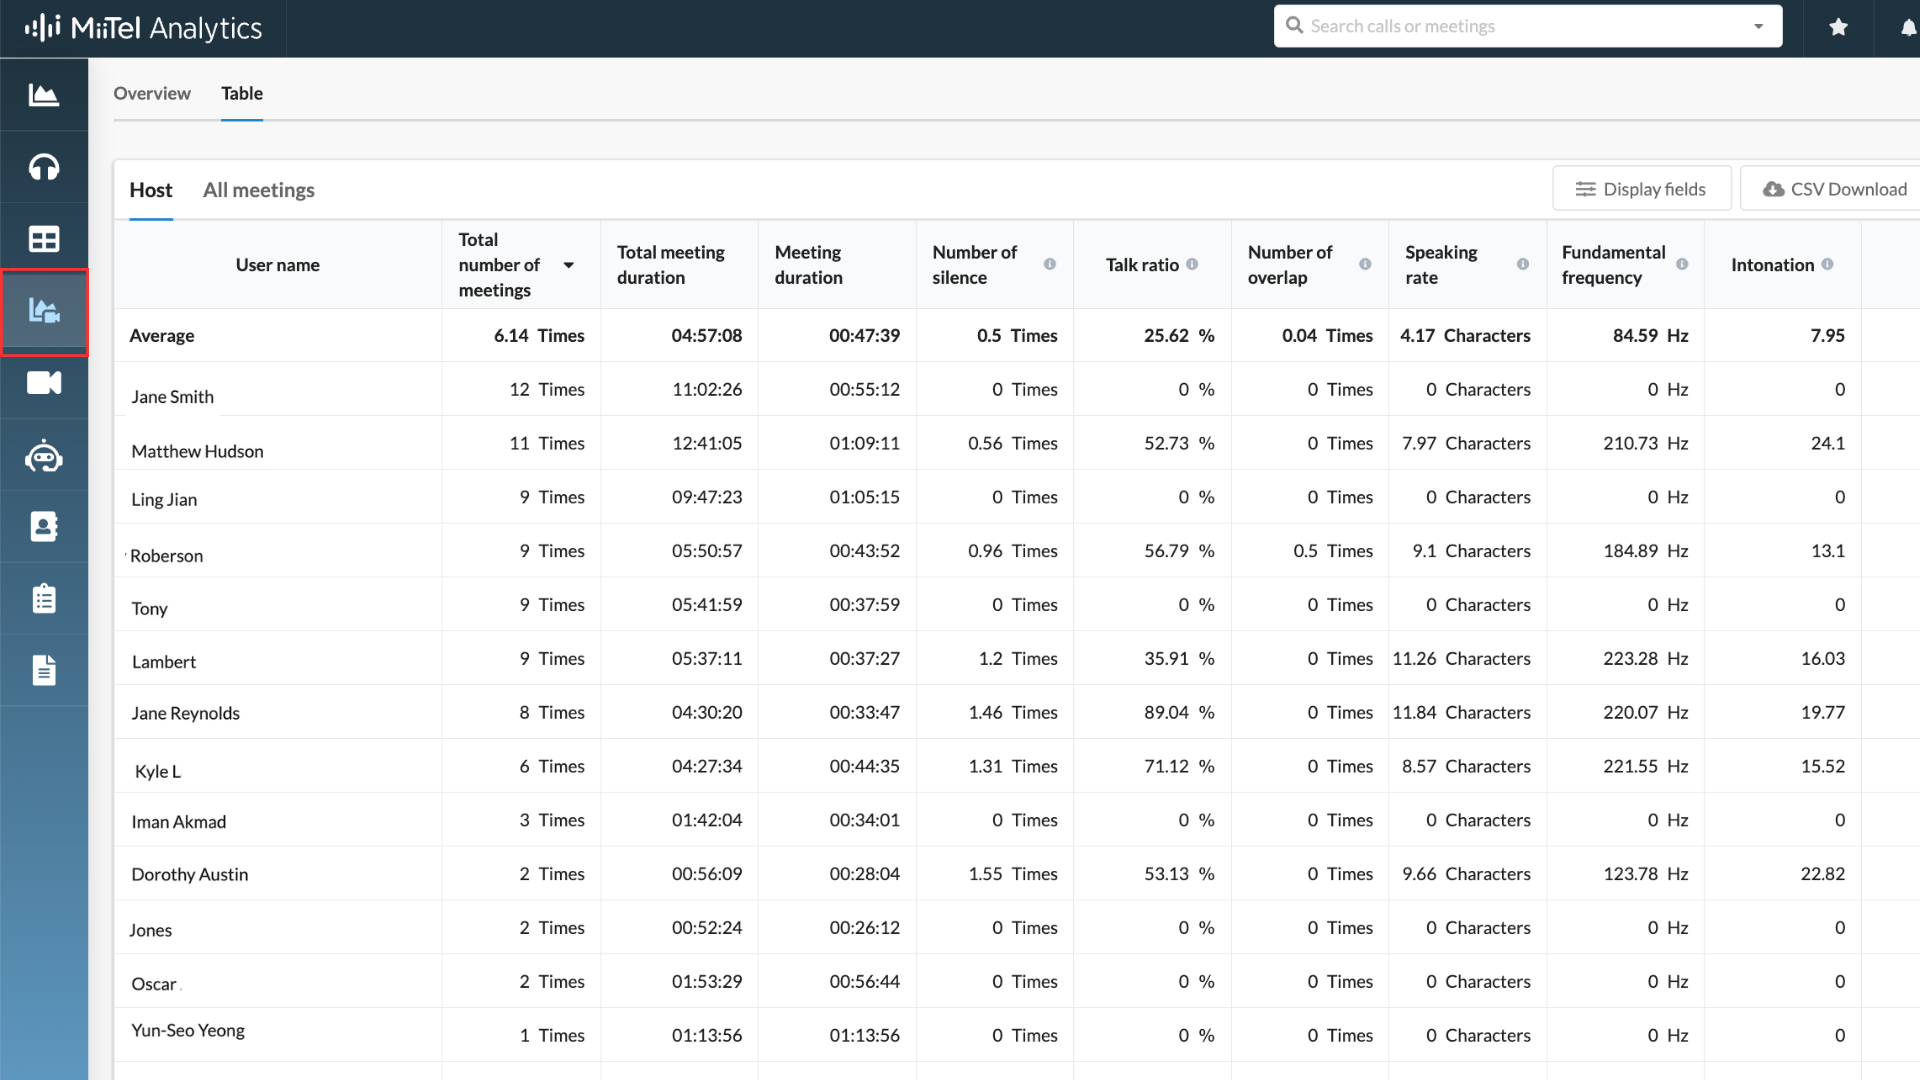Image resolution: width=1920 pixels, height=1080 pixels.
Task: Click info icon next to Talk ratio
Action: (1192, 264)
